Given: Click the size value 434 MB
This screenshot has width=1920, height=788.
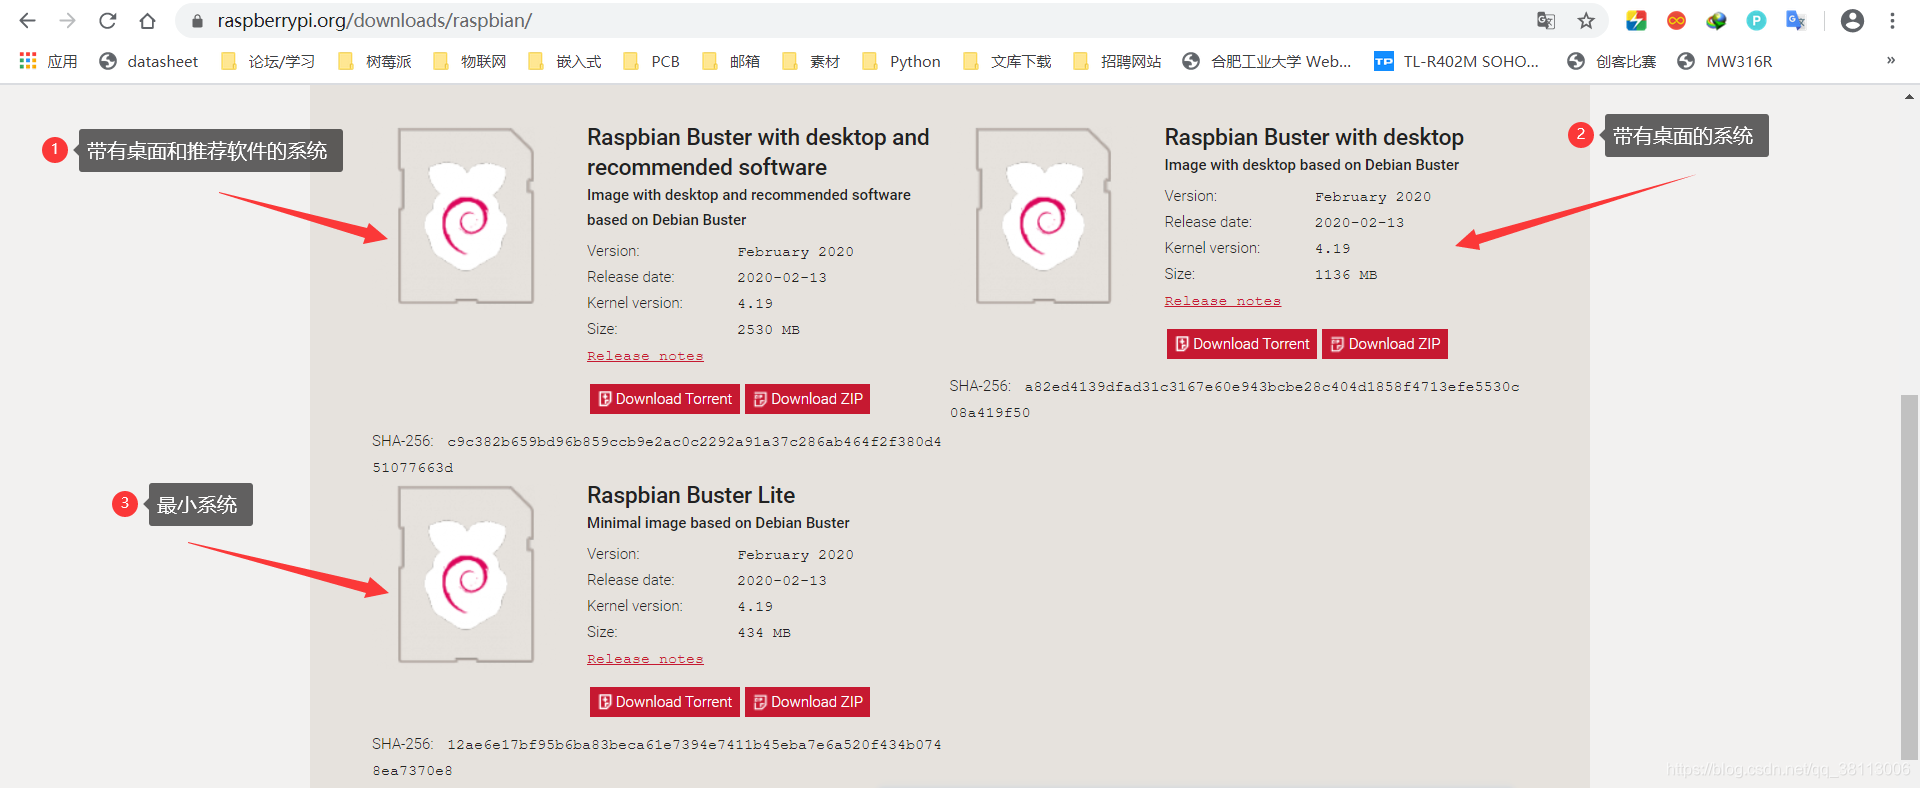Looking at the screenshot, I should point(764,633).
